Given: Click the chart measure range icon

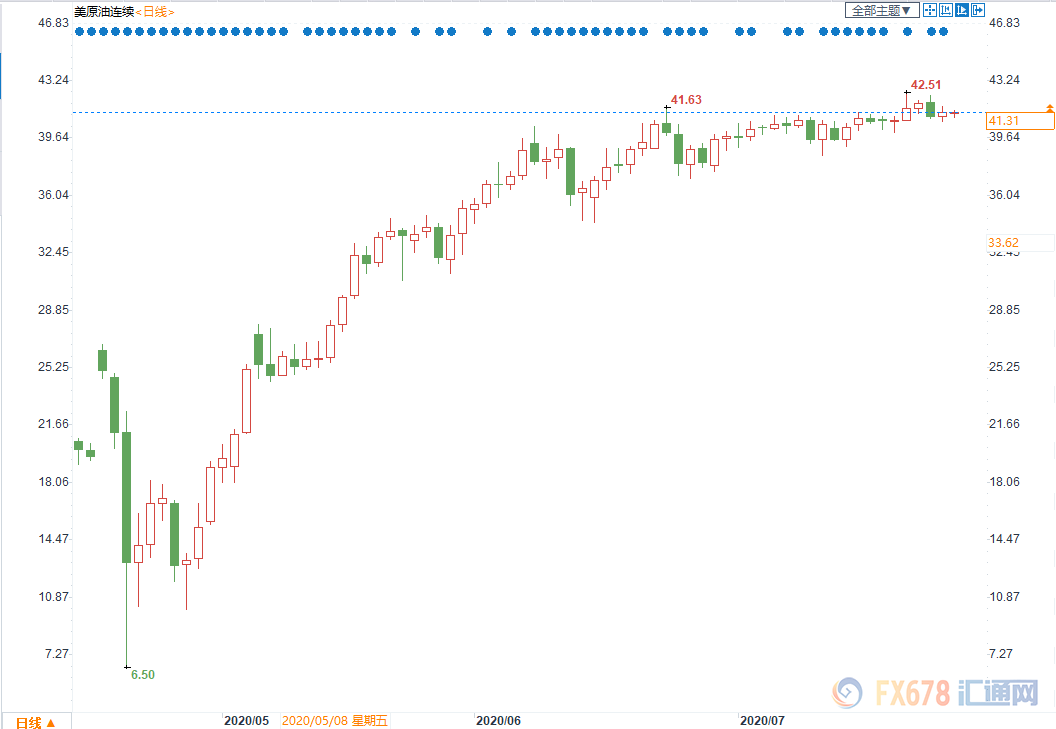Looking at the screenshot, I should pos(945,10).
